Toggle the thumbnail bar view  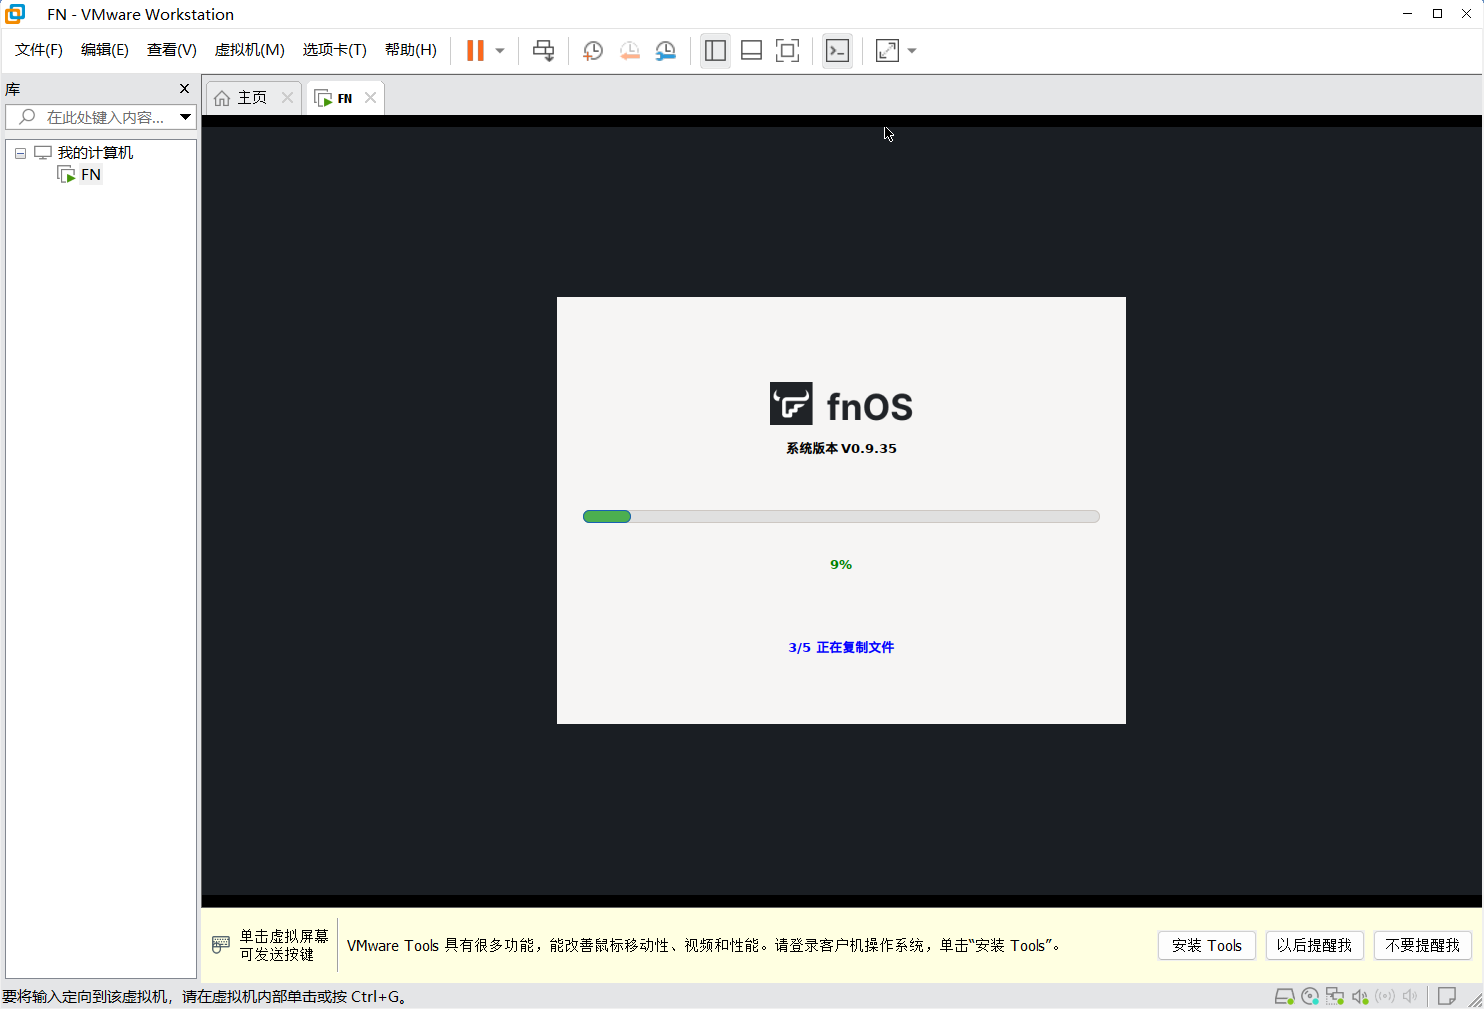click(x=751, y=51)
